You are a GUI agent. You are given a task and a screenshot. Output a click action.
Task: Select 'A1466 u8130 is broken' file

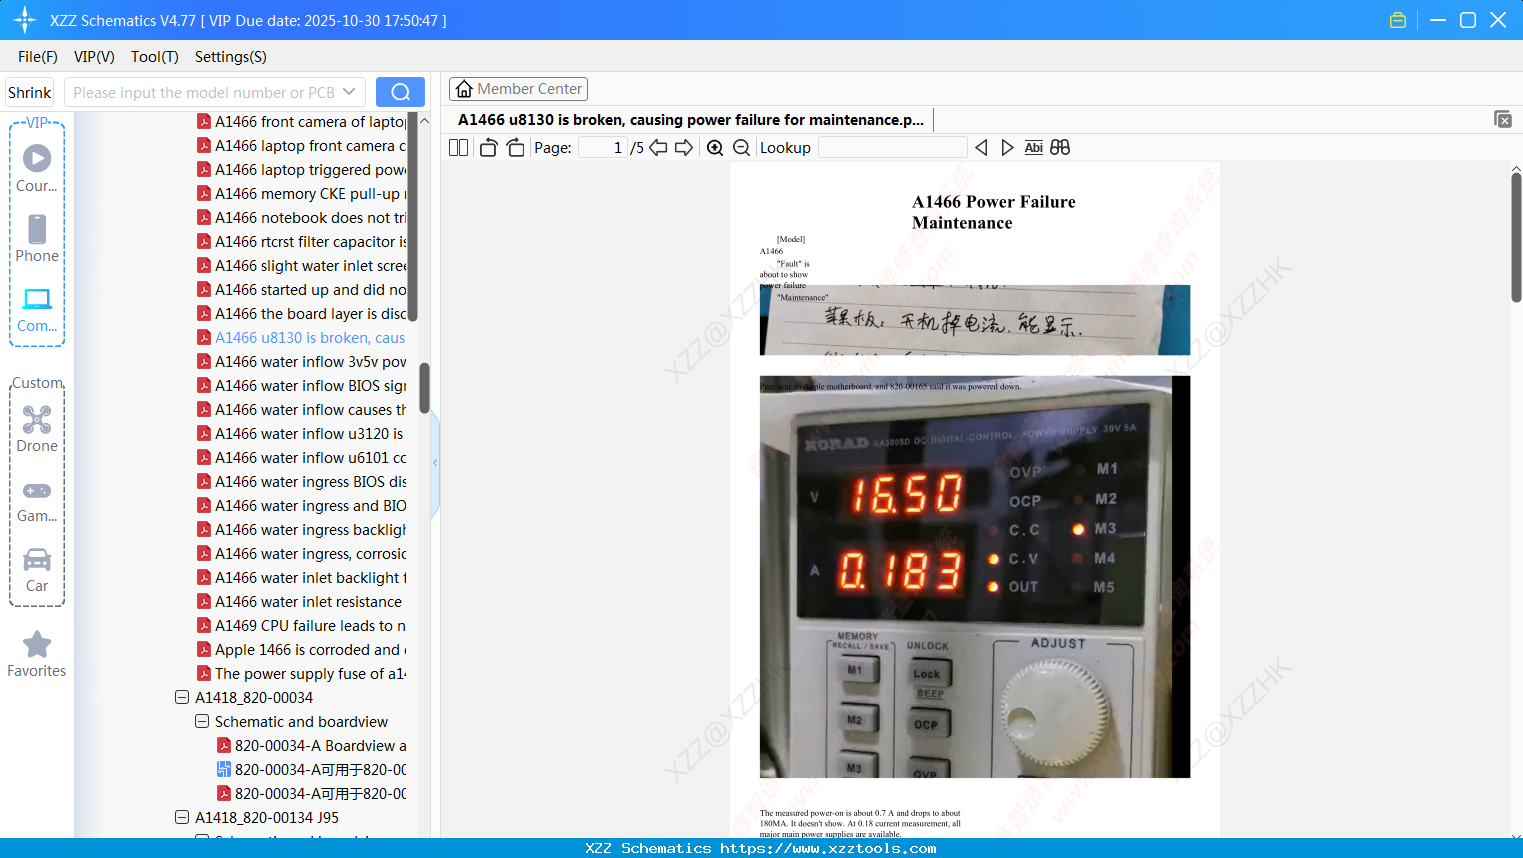pyautogui.click(x=301, y=337)
